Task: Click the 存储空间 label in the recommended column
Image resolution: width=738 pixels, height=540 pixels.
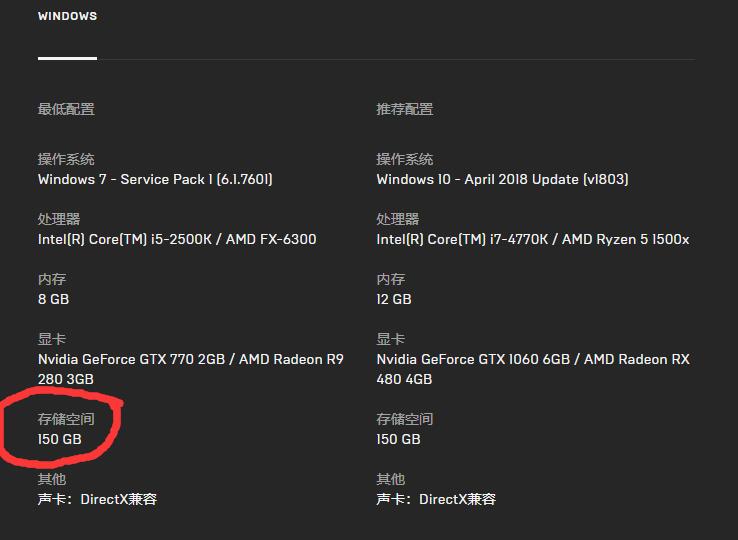Action: 405,419
